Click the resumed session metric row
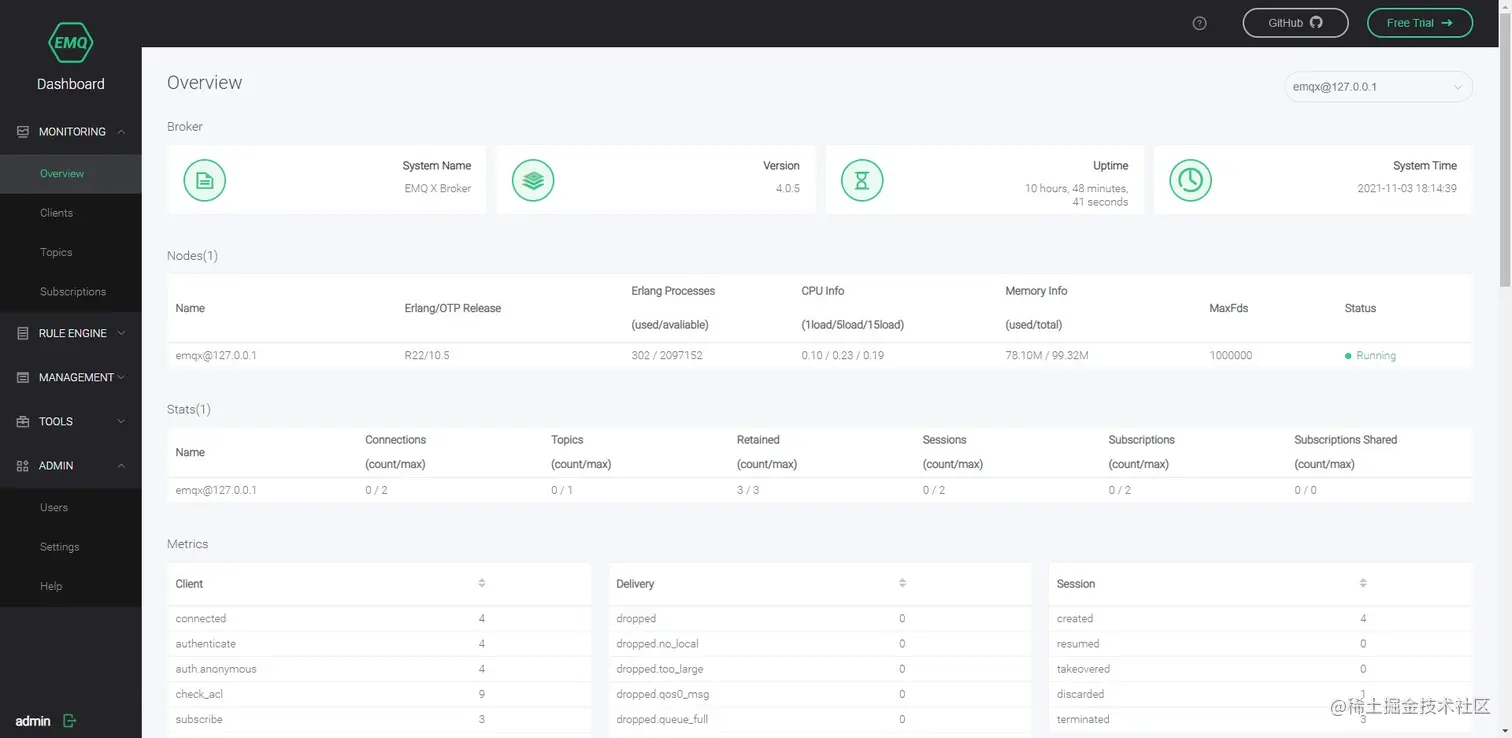Viewport: 1512px width, 738px height. coord(1261,644)
